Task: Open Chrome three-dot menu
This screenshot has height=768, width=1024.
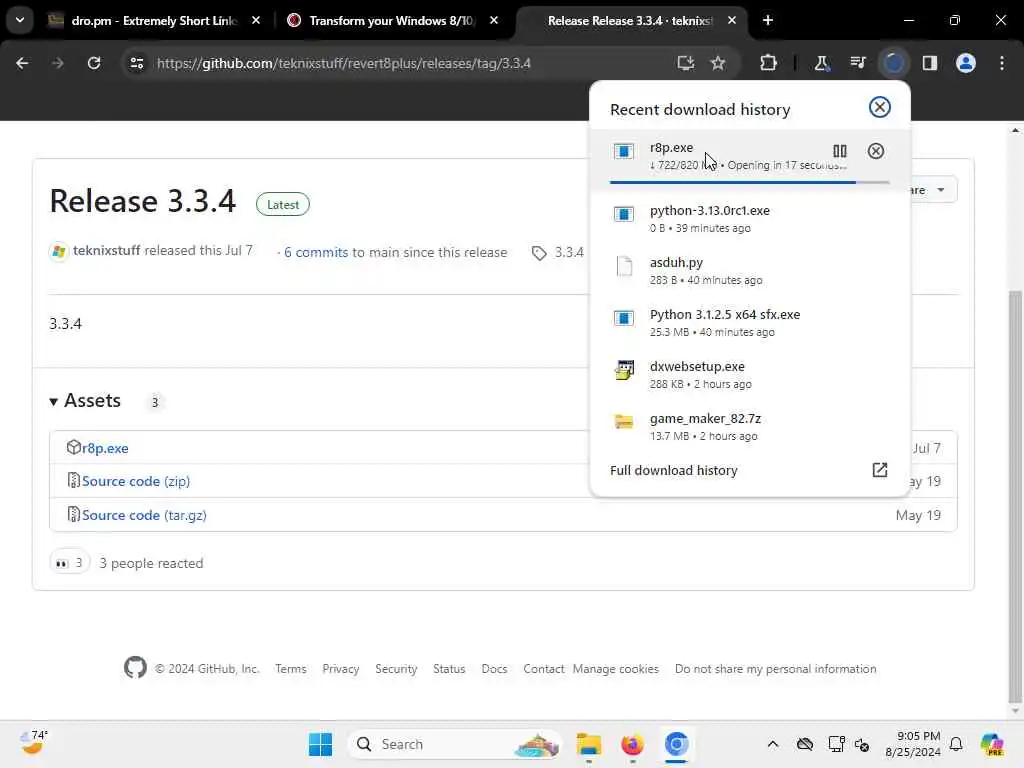Action: click(1001, 63)
